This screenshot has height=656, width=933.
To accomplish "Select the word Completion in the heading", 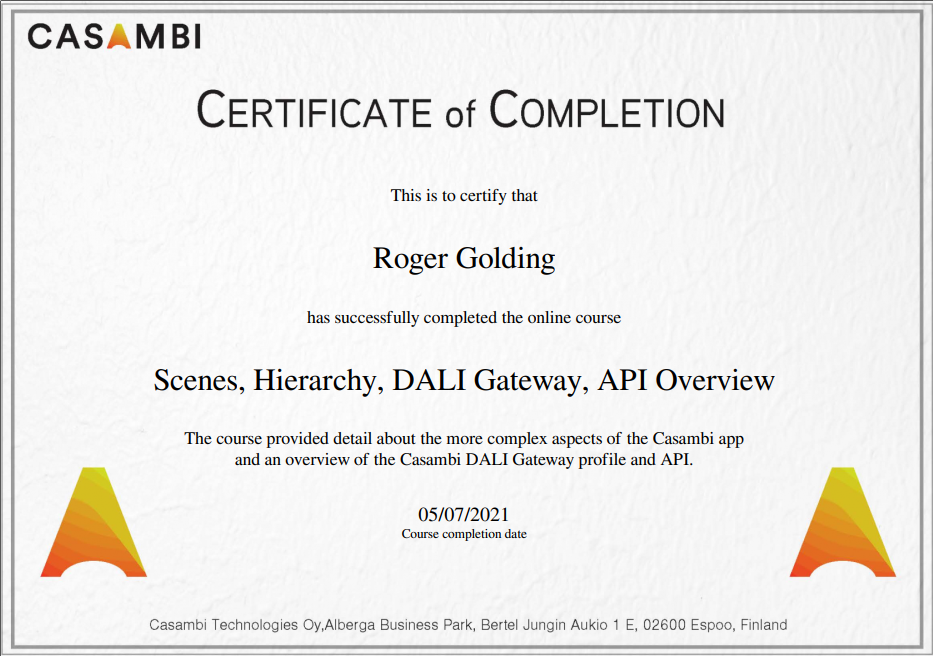I will (608, 110).
